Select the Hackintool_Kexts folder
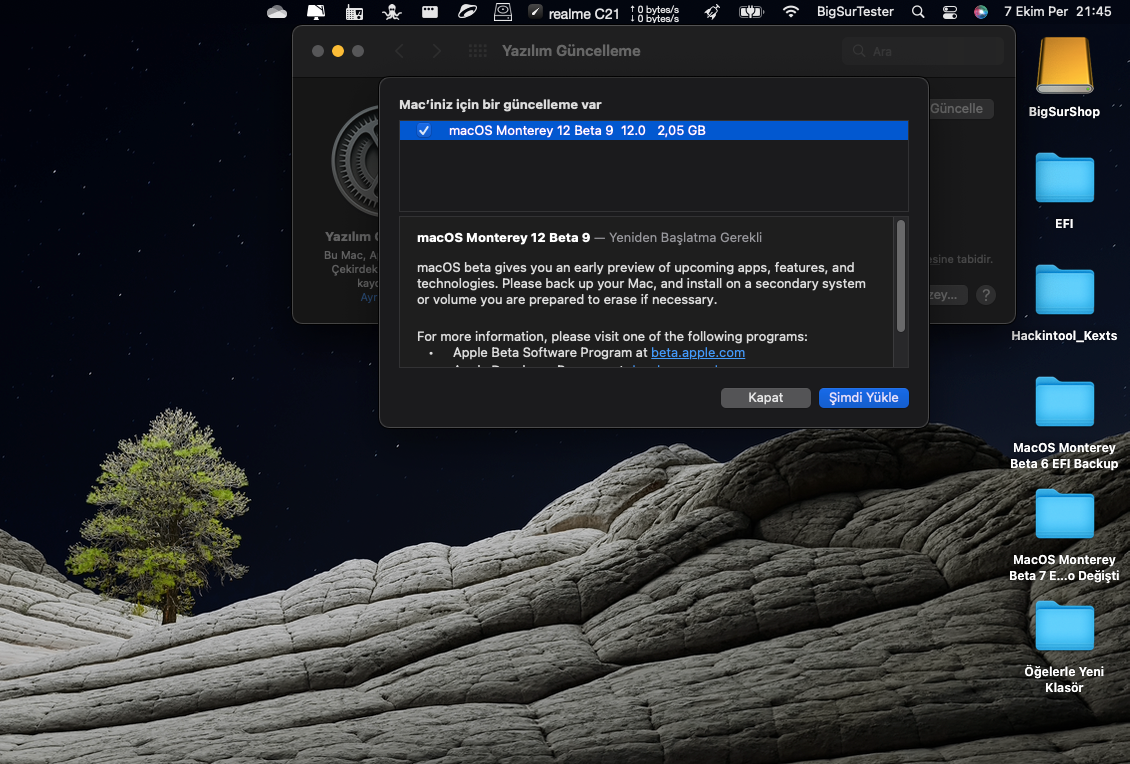1130x764 pixels. [x=1064, y=291]
